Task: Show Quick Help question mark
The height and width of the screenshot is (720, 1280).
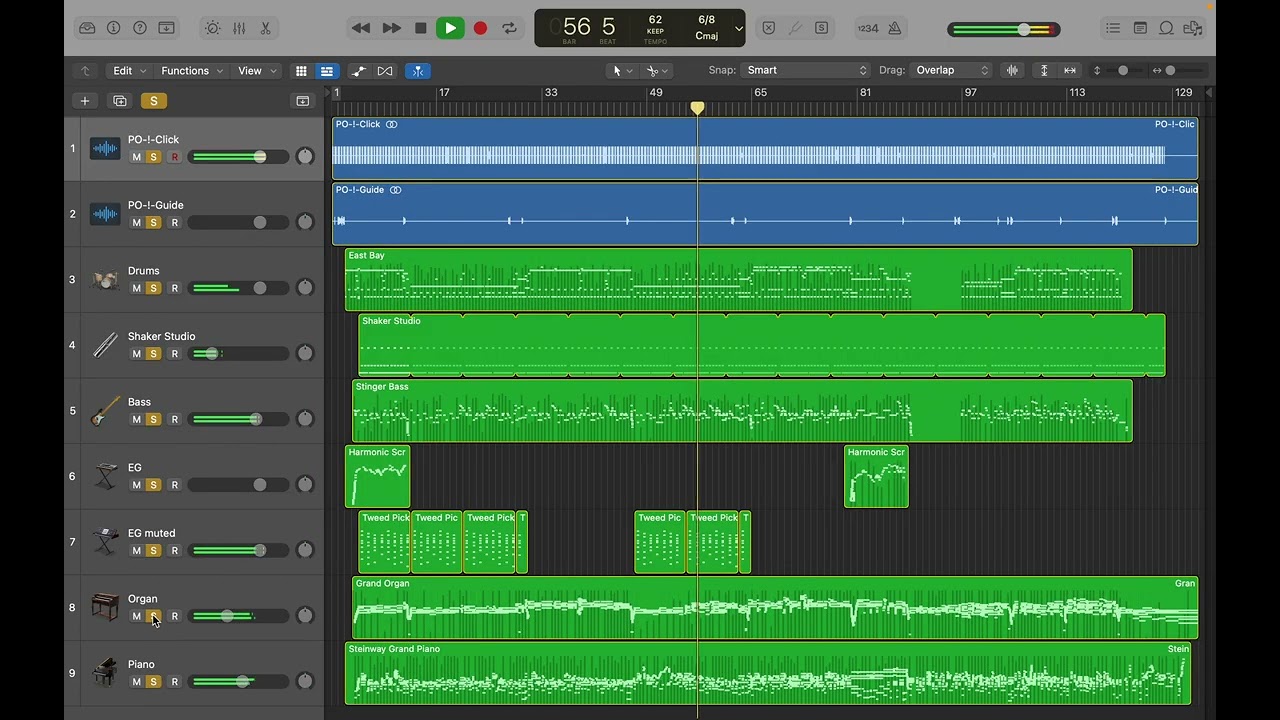Action: click(x=140, y=28)
